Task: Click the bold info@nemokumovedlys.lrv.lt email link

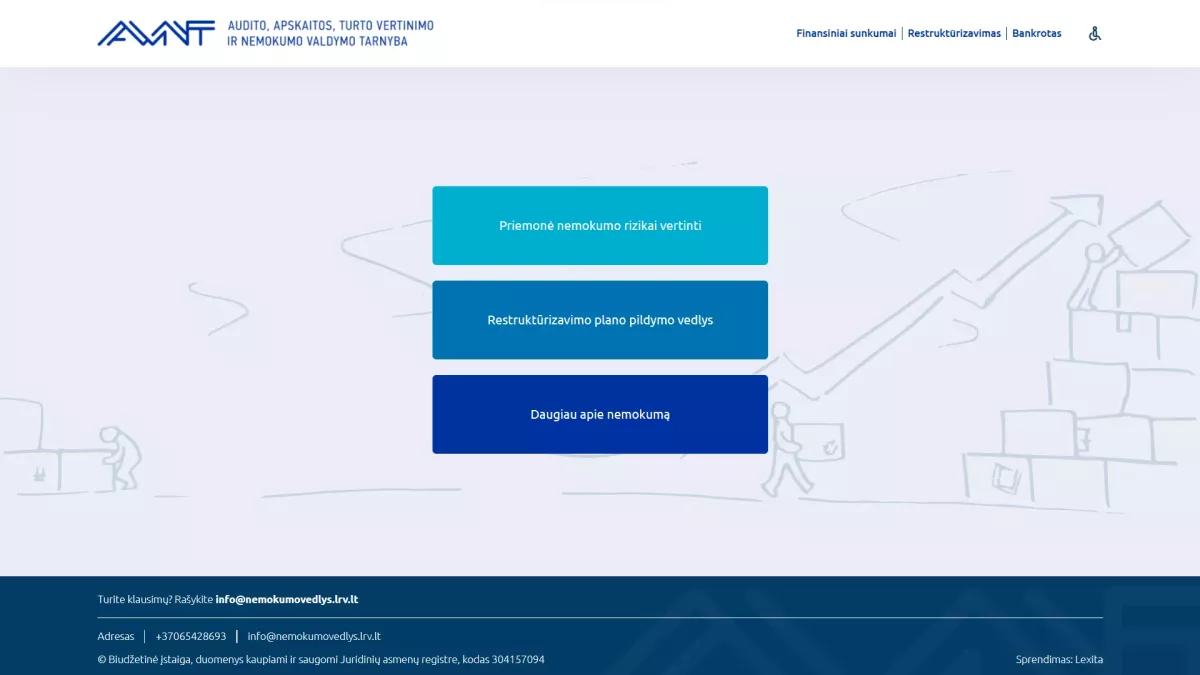Action: pos(287,599)
